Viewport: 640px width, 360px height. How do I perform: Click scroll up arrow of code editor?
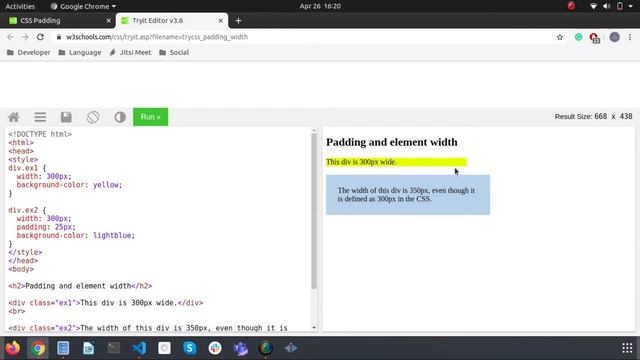(314, 131)
